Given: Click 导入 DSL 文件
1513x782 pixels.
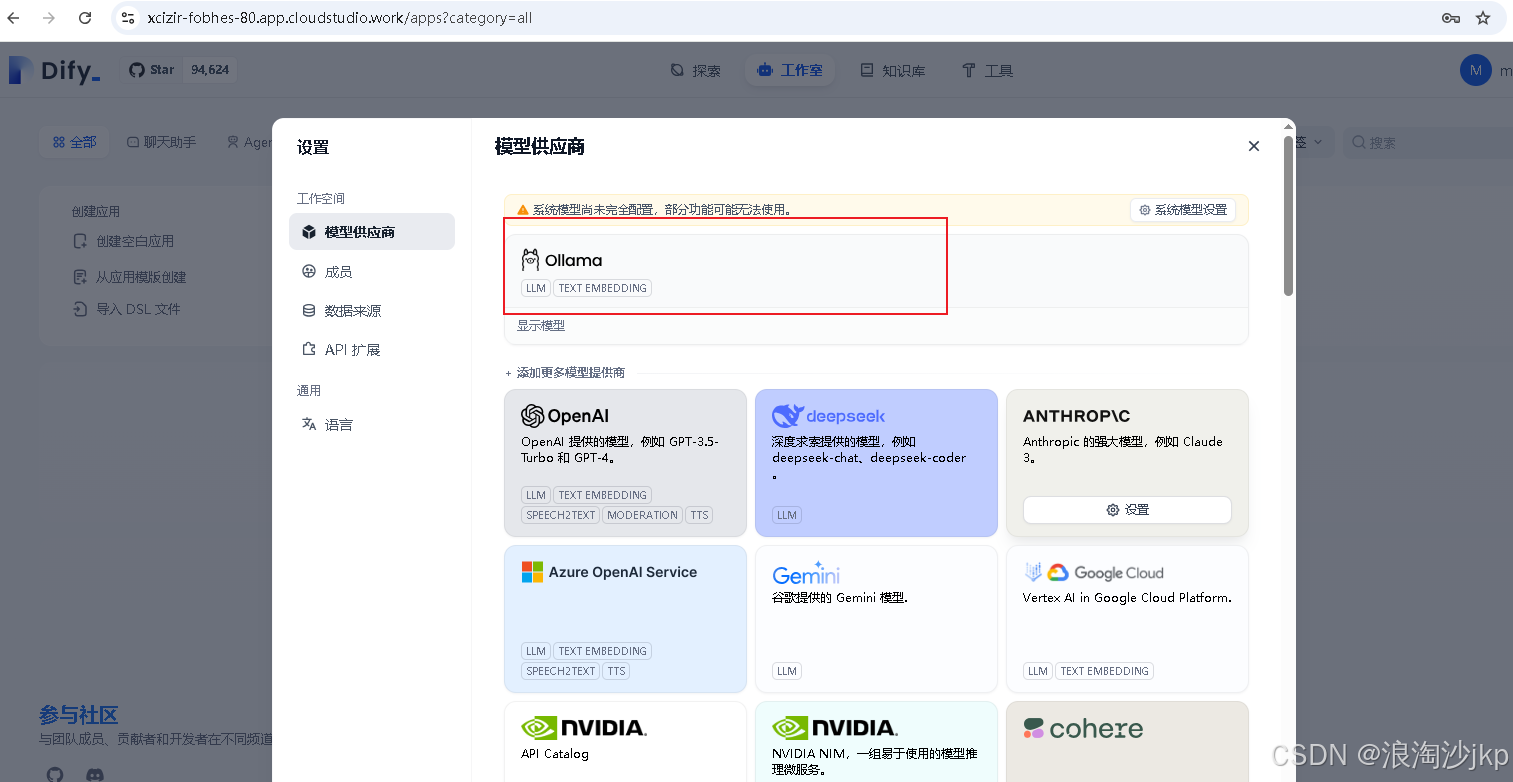Looking at the screenshot, I should [x=127, y=309].
